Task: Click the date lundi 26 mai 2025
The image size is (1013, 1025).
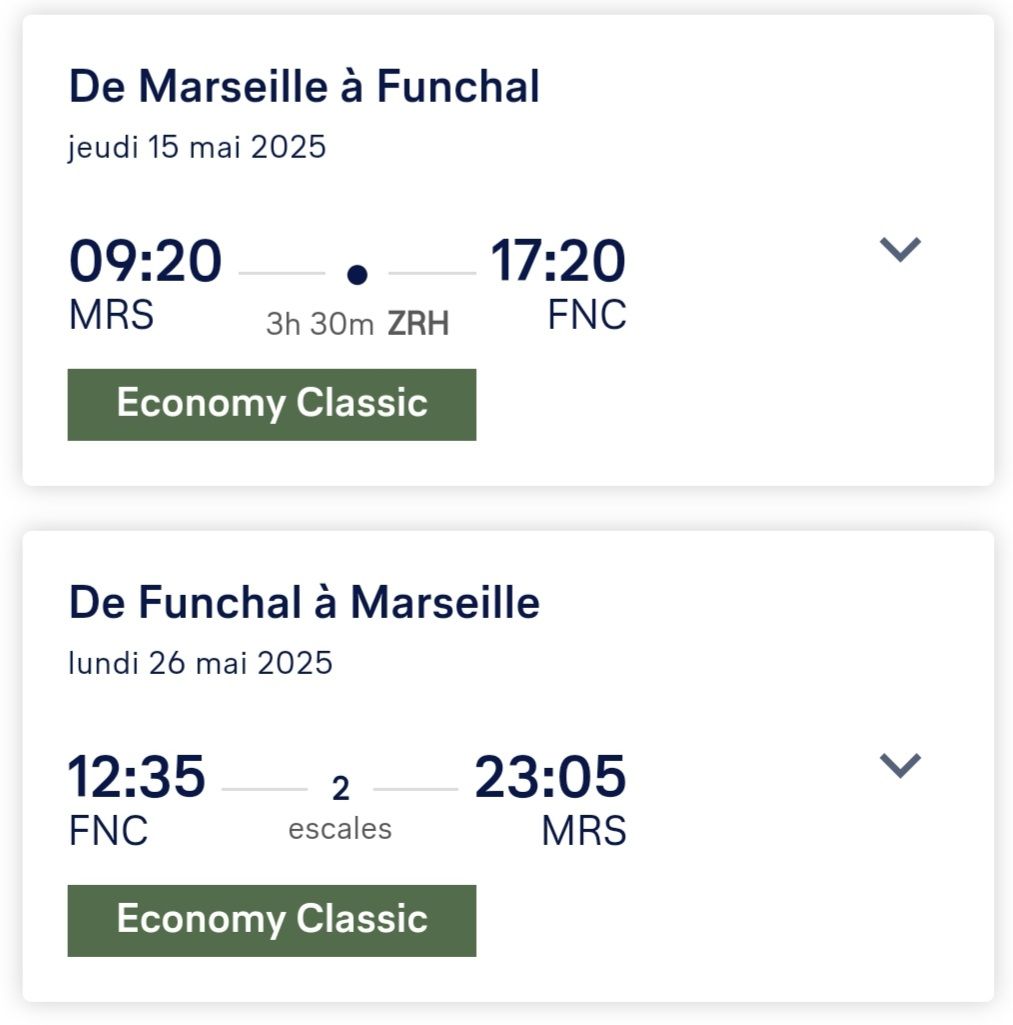Action: pyautogui.click(x=200, y=663)
